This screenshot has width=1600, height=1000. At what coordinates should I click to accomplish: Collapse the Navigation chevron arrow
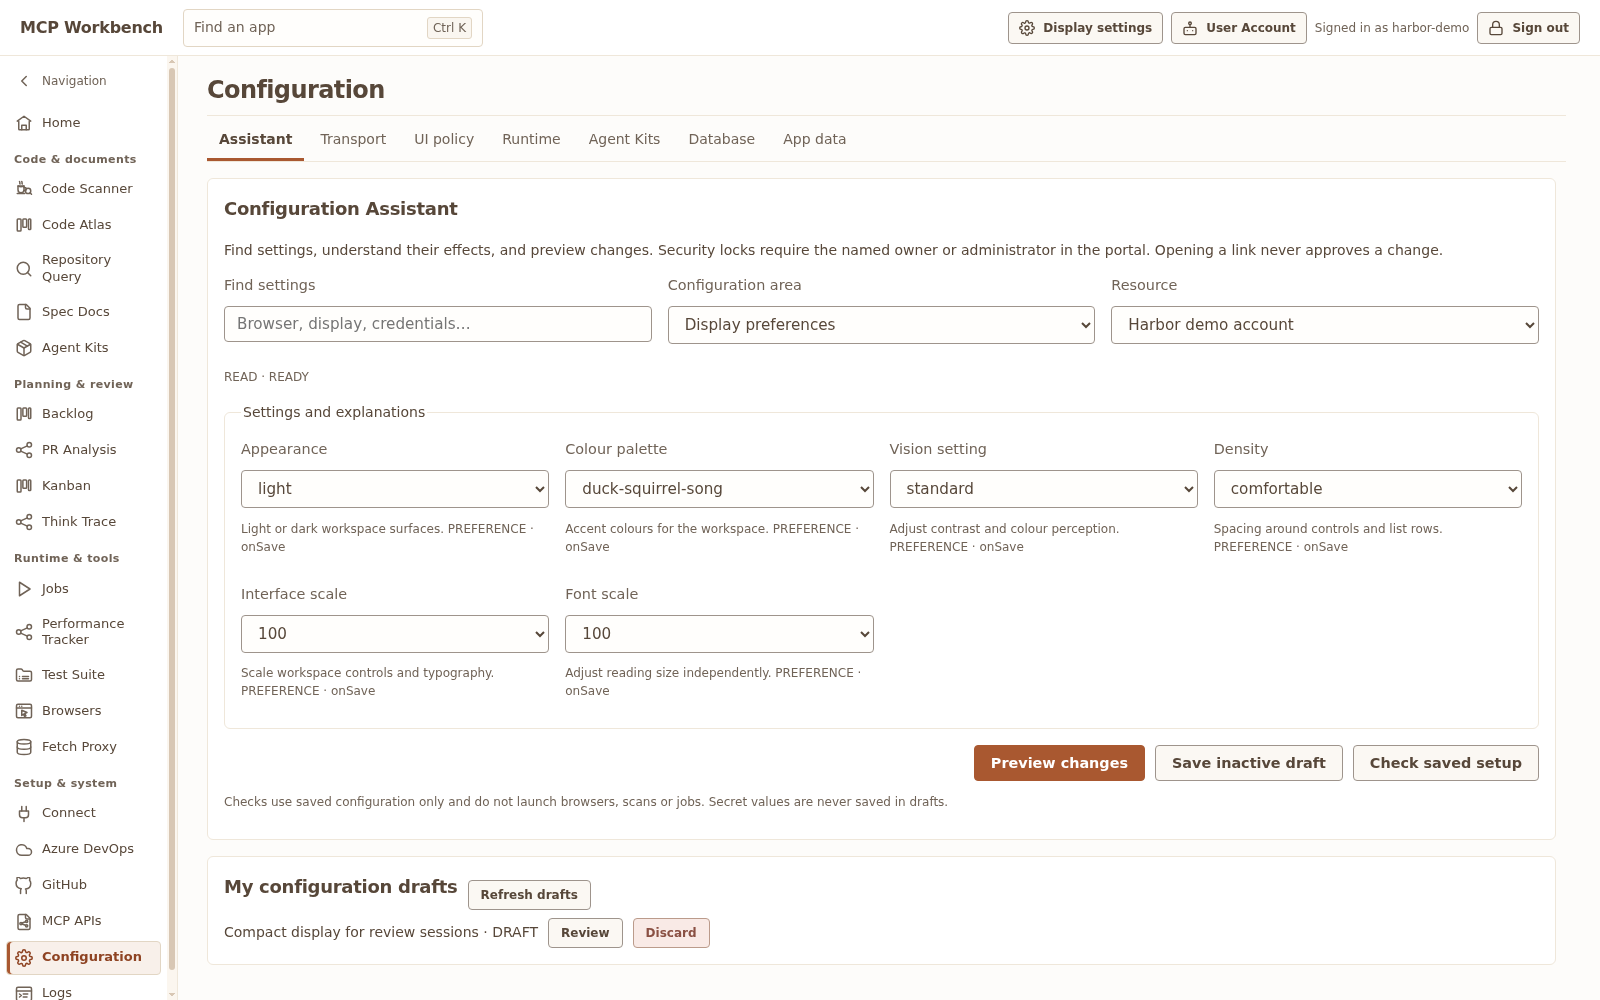pyautogui.click(x=24, y=81)
